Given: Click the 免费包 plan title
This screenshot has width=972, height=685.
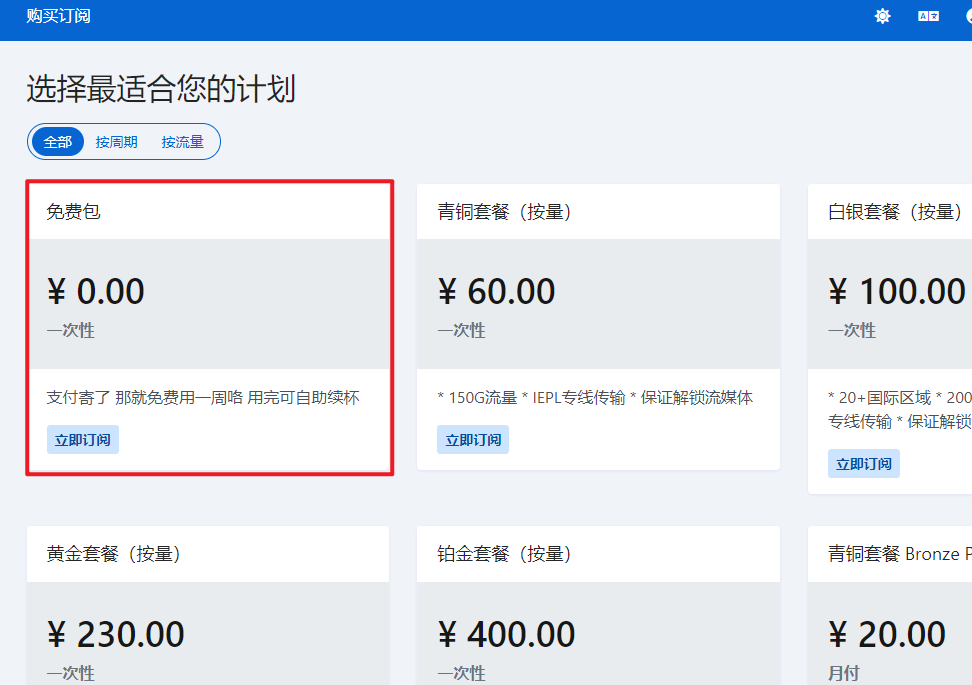Looking at the screenshot, I should tap(73, 212).
